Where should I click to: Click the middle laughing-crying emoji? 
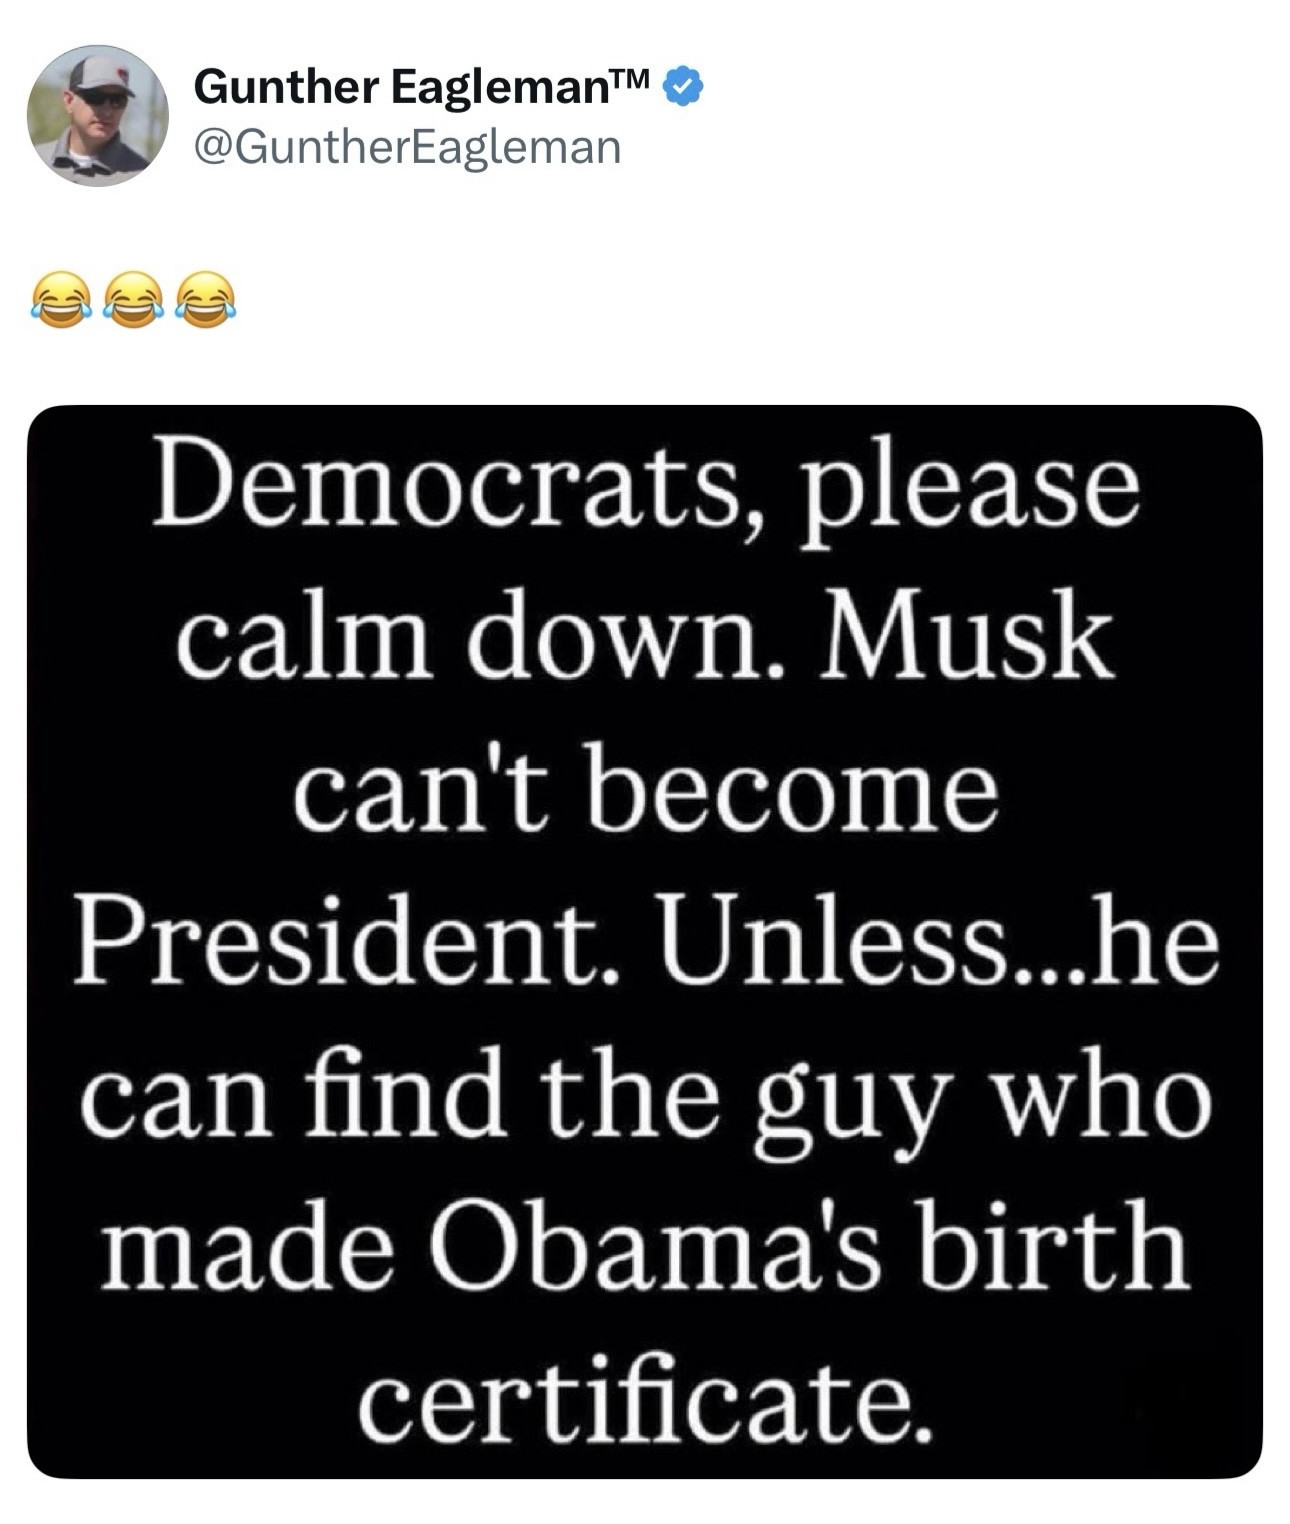click(132, 299)
